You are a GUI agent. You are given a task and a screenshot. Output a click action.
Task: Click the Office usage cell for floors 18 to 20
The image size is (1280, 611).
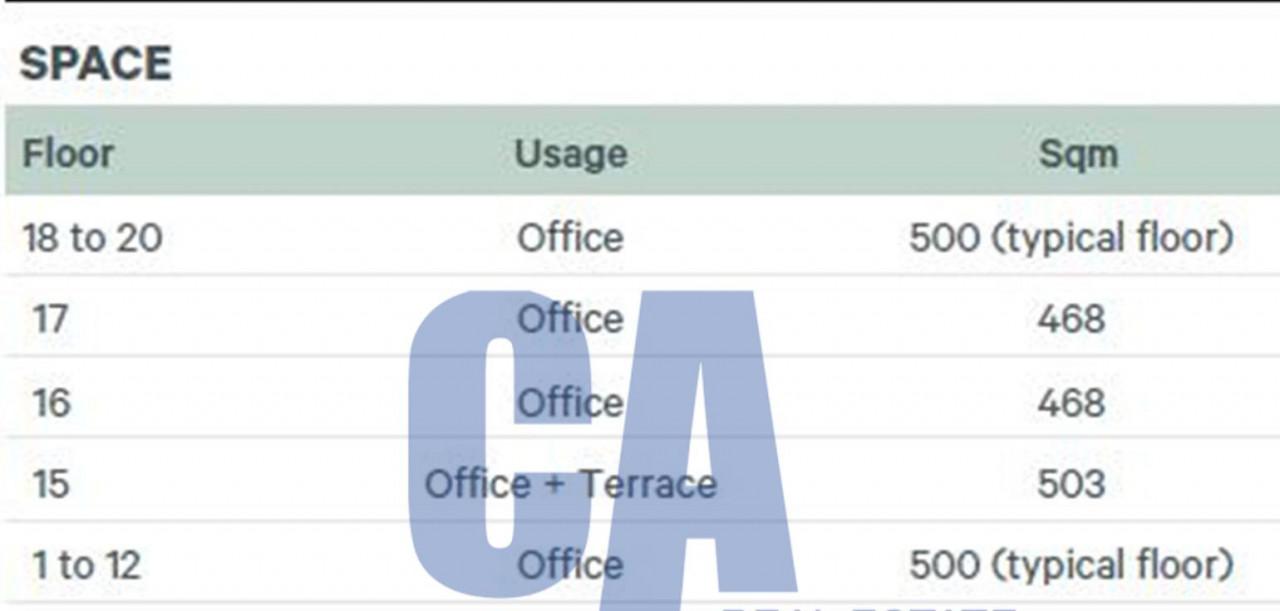tap(570, 238)
